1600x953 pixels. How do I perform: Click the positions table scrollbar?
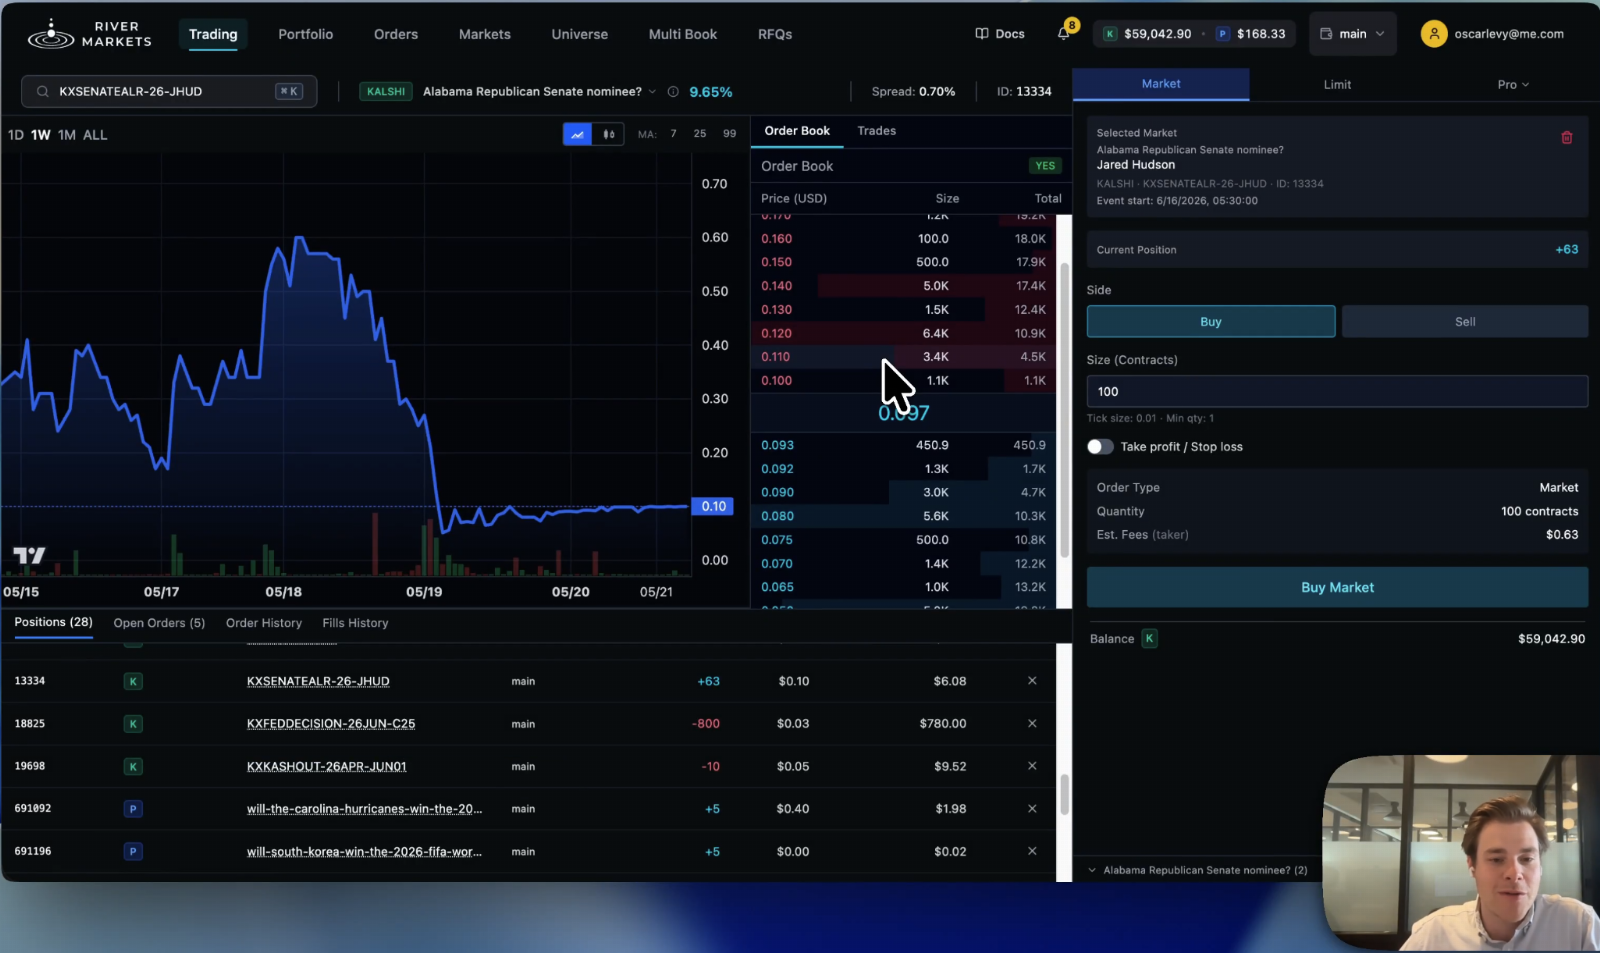1065,794
